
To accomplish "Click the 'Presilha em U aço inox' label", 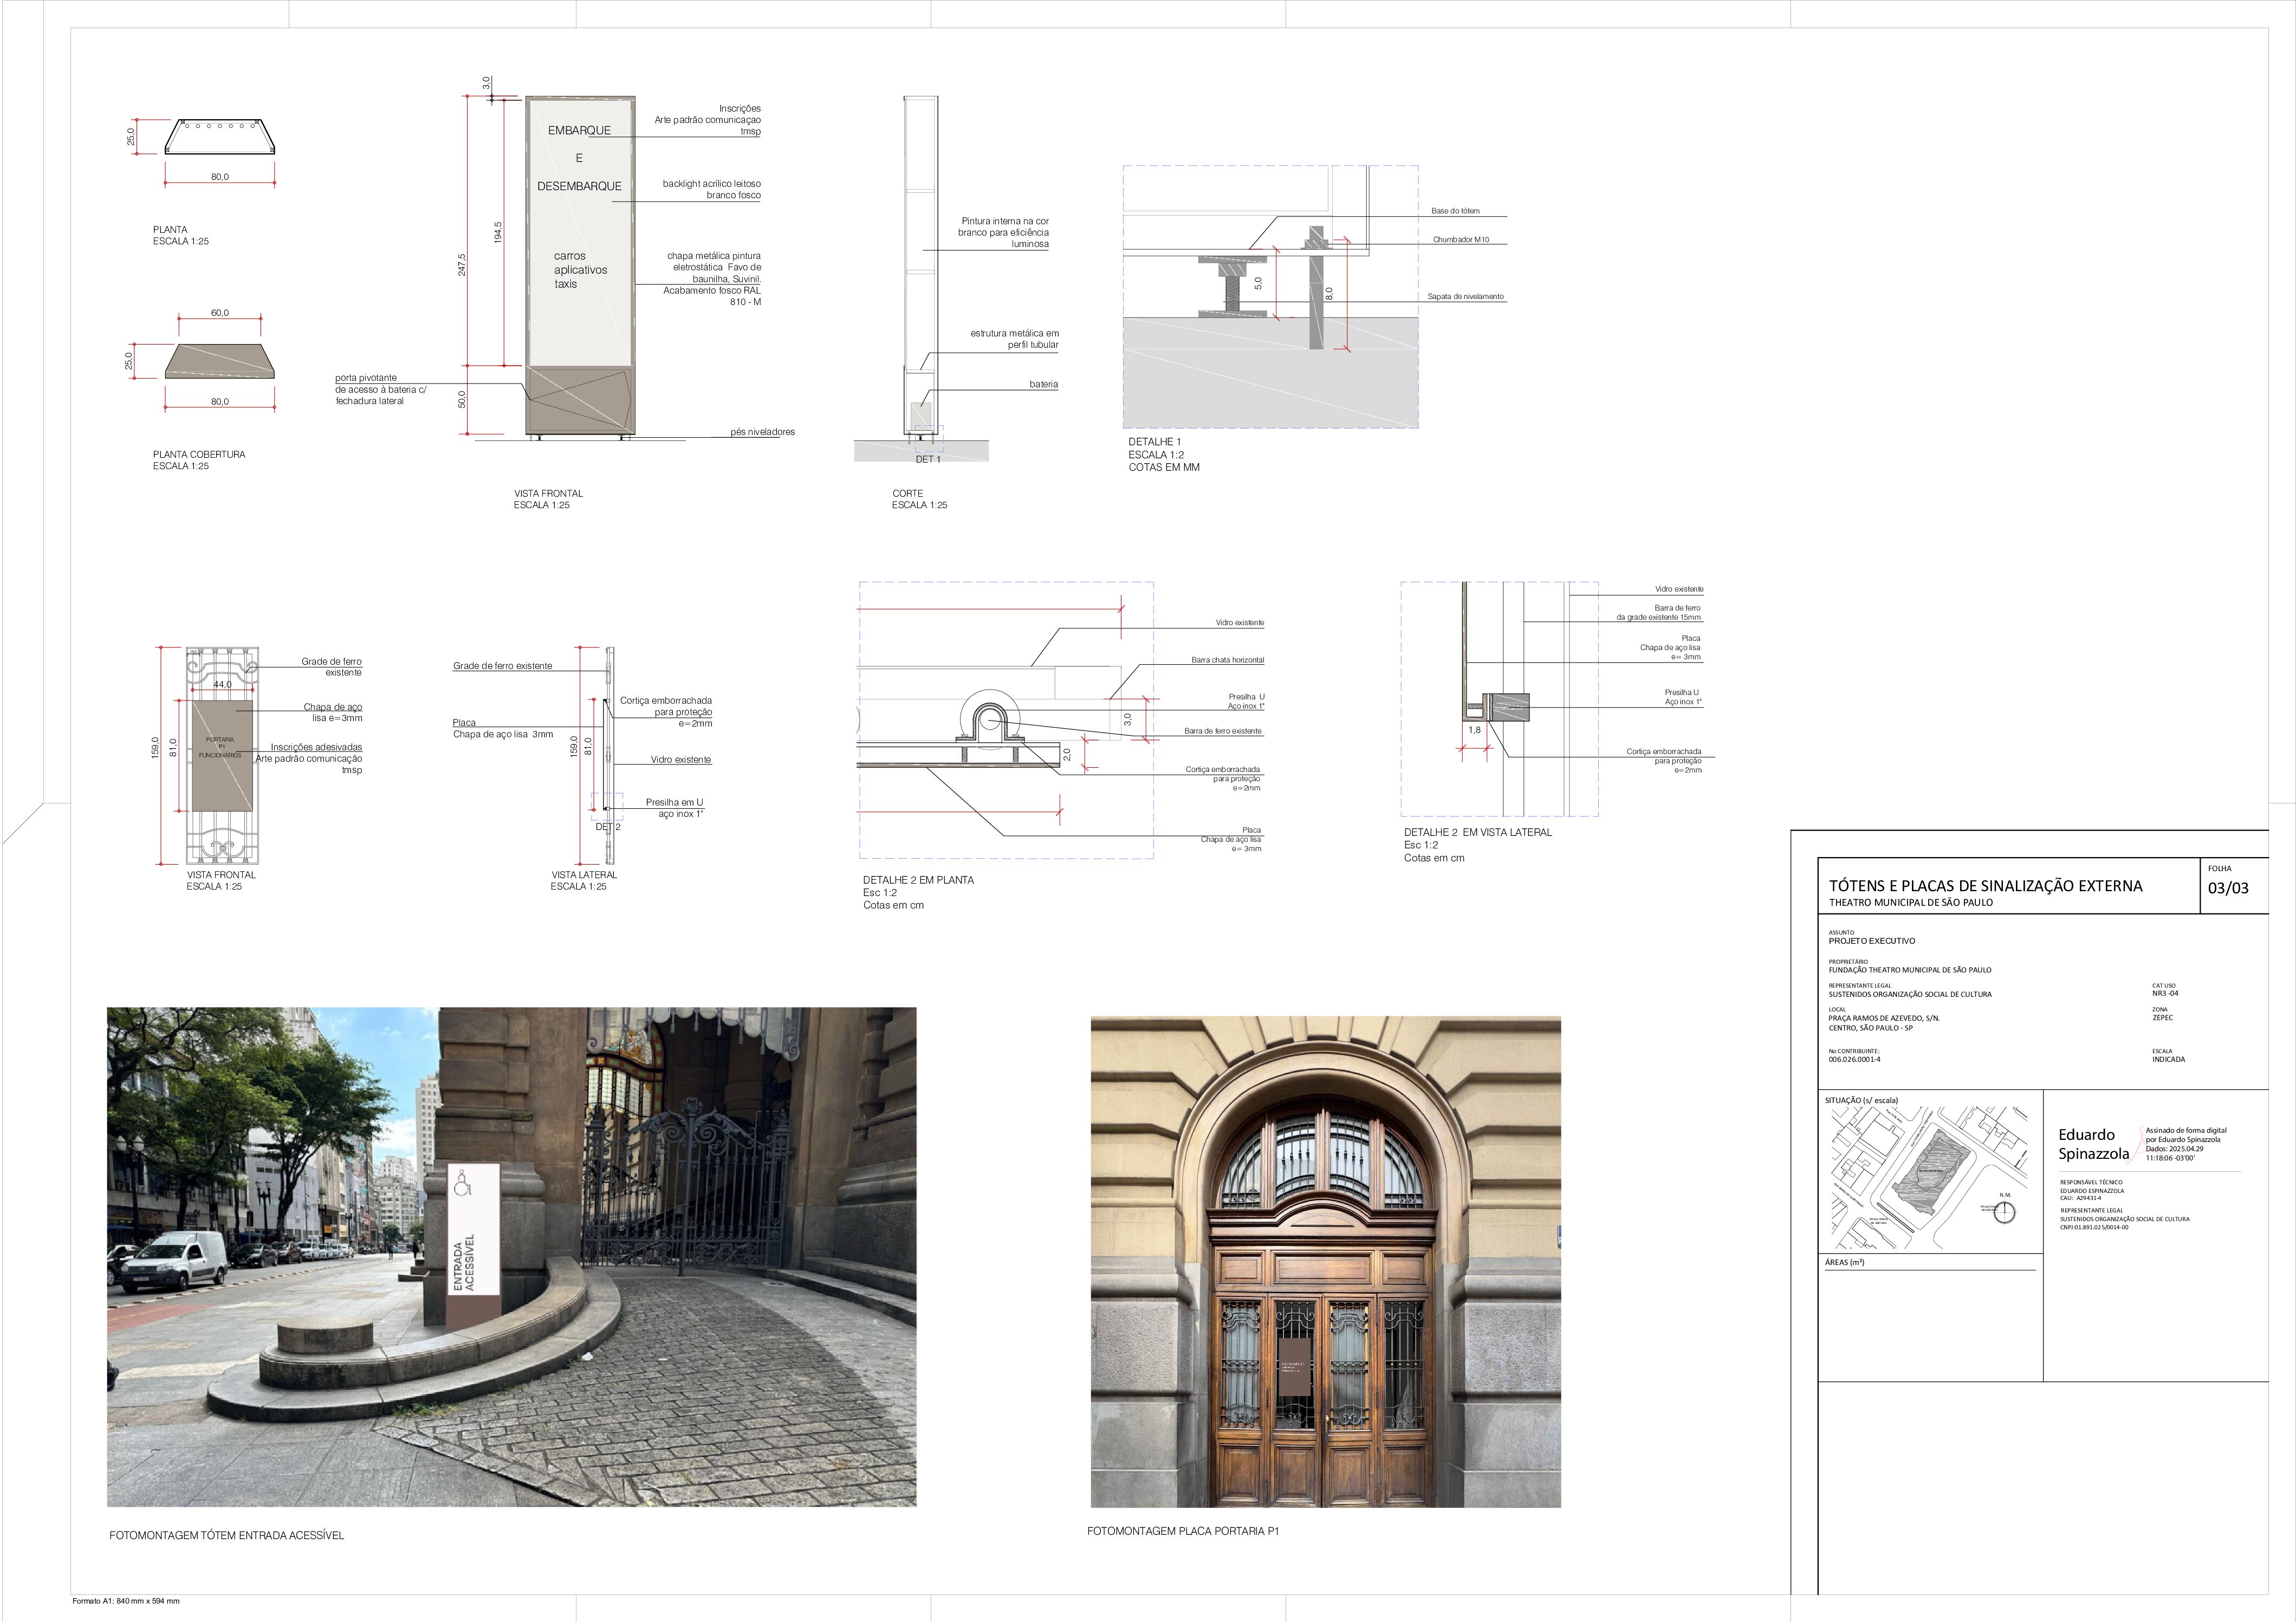I will (x=674, y=808).
